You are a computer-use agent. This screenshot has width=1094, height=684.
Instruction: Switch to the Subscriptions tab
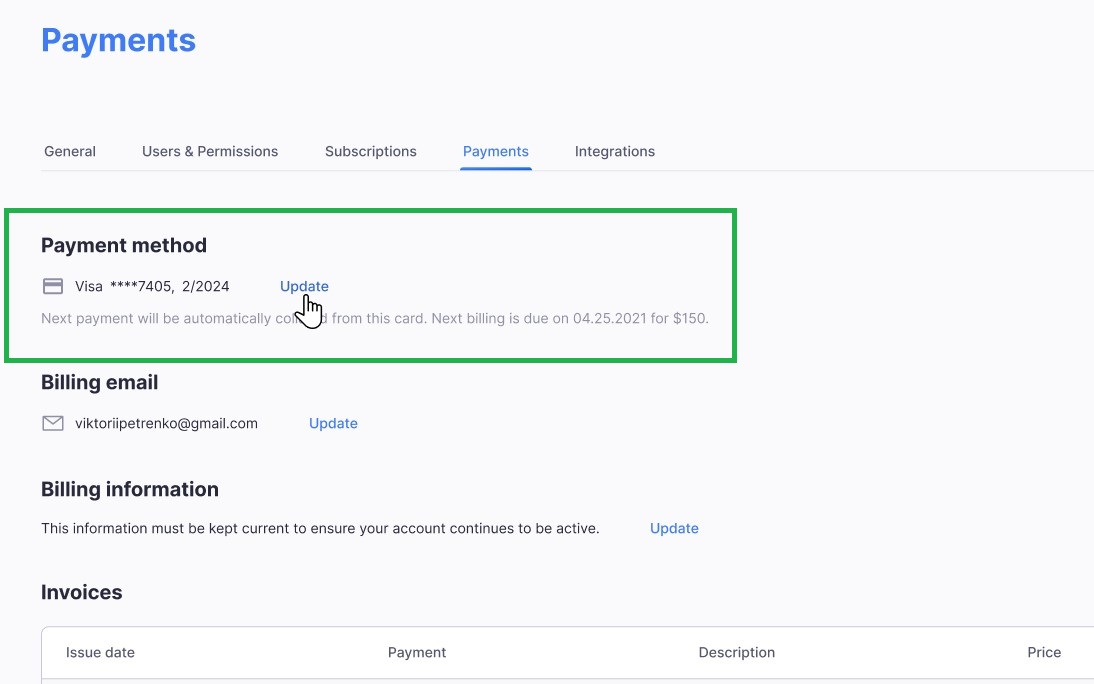click(x=370, y=151)
